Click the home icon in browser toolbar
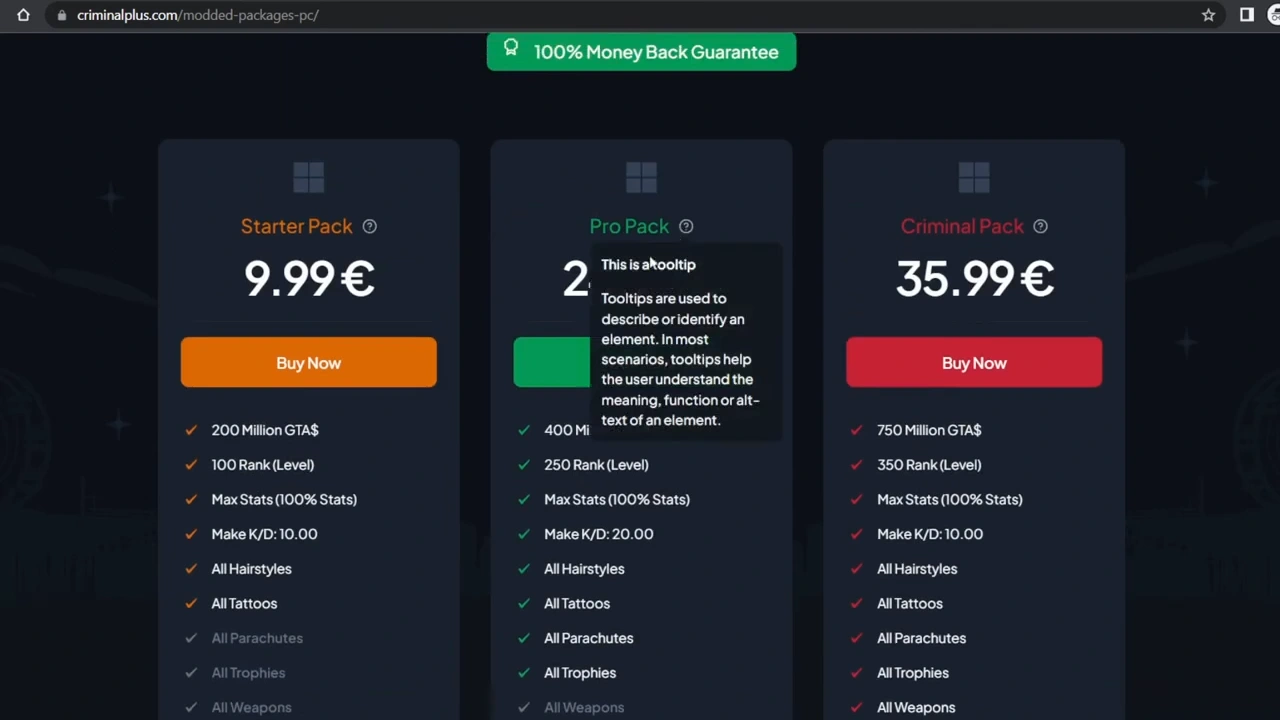1280x720 pixels. [23, 15]
